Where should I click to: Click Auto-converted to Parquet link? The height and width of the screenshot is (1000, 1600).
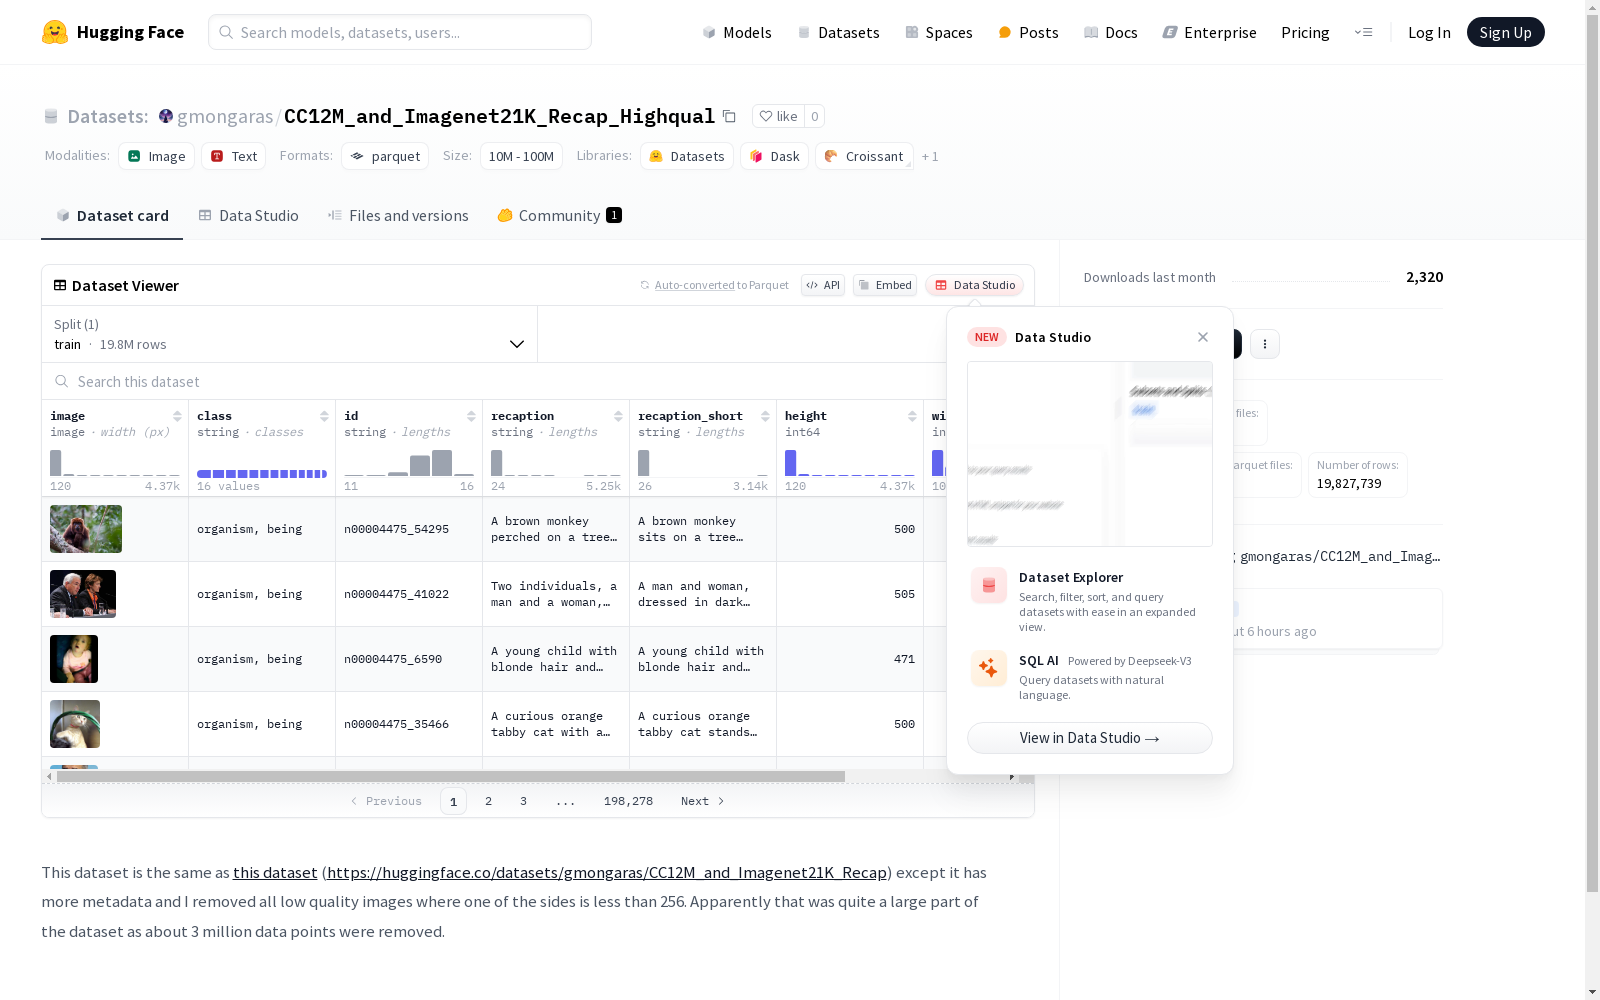(695, 285)
